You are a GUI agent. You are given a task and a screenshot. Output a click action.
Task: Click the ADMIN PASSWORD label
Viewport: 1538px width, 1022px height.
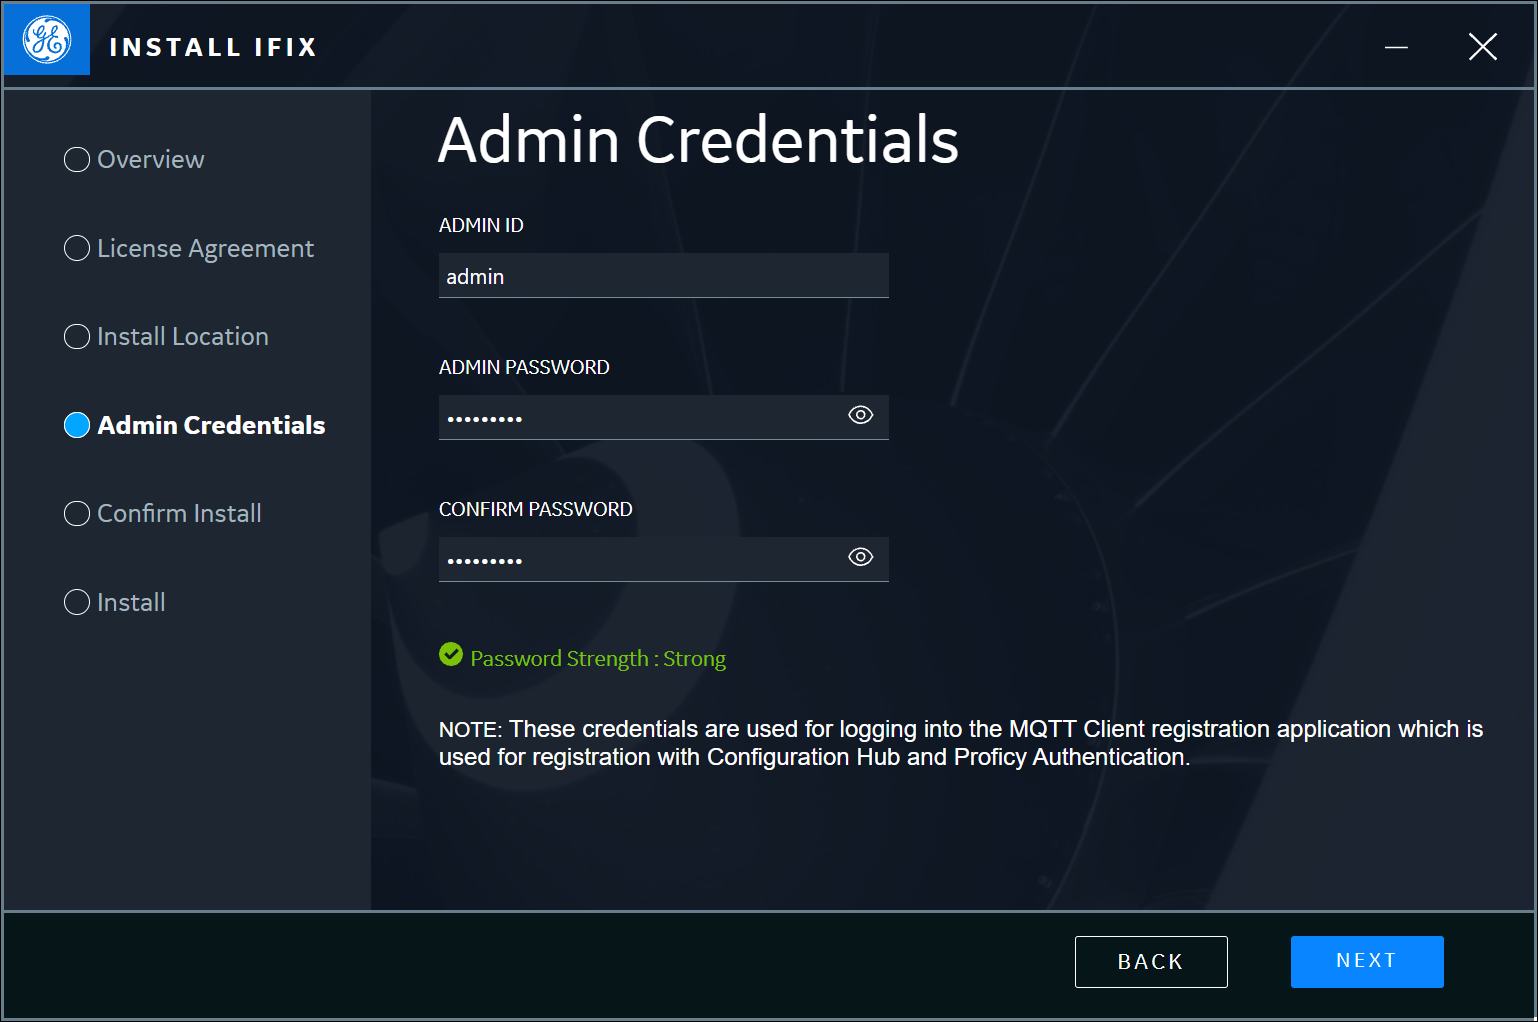point(524,367)
